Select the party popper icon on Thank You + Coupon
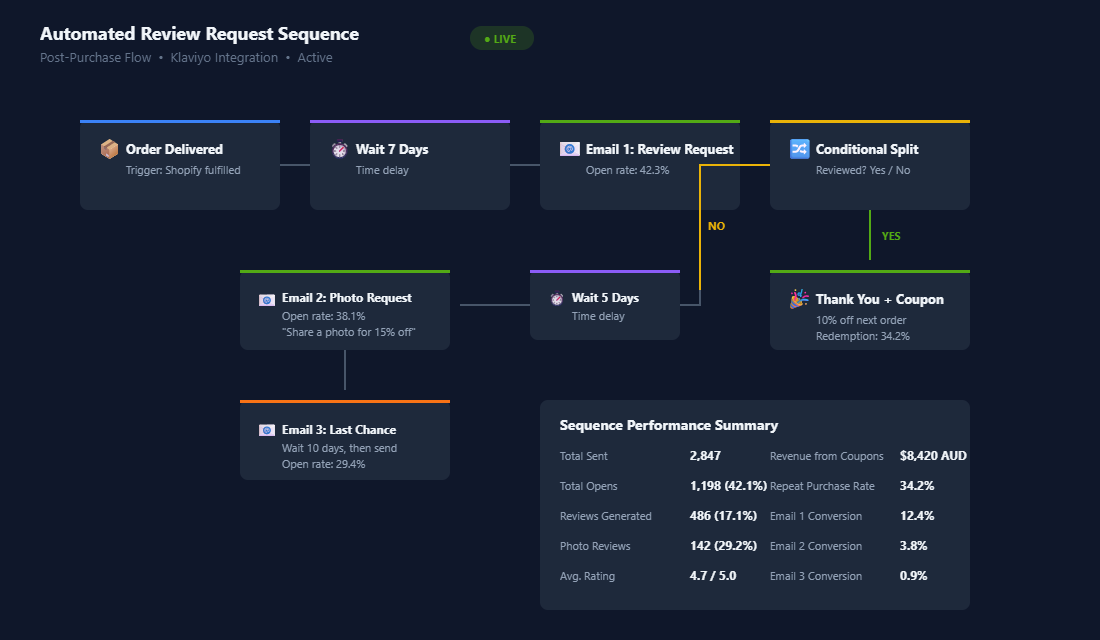This screenshot has width=1100, height=640. pos(797,298)
